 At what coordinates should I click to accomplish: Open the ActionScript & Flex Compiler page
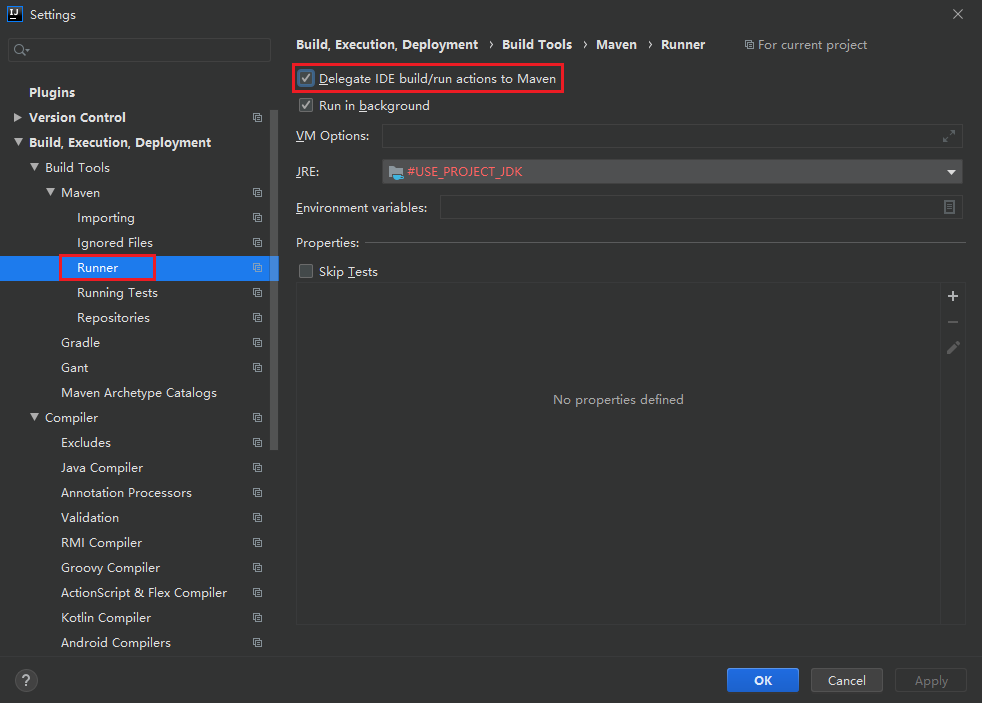(143, 593)
